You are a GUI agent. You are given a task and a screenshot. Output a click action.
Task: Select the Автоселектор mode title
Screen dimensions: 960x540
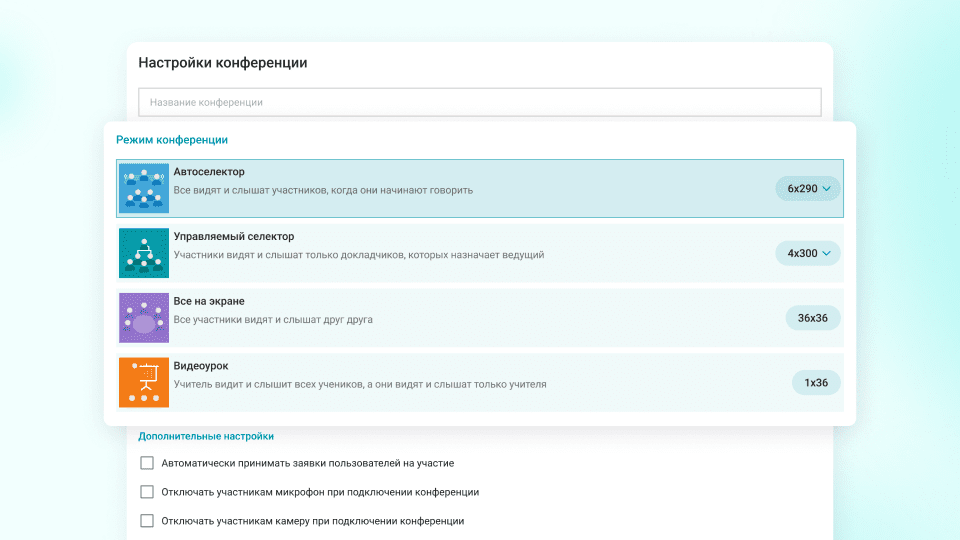point(209,172)
